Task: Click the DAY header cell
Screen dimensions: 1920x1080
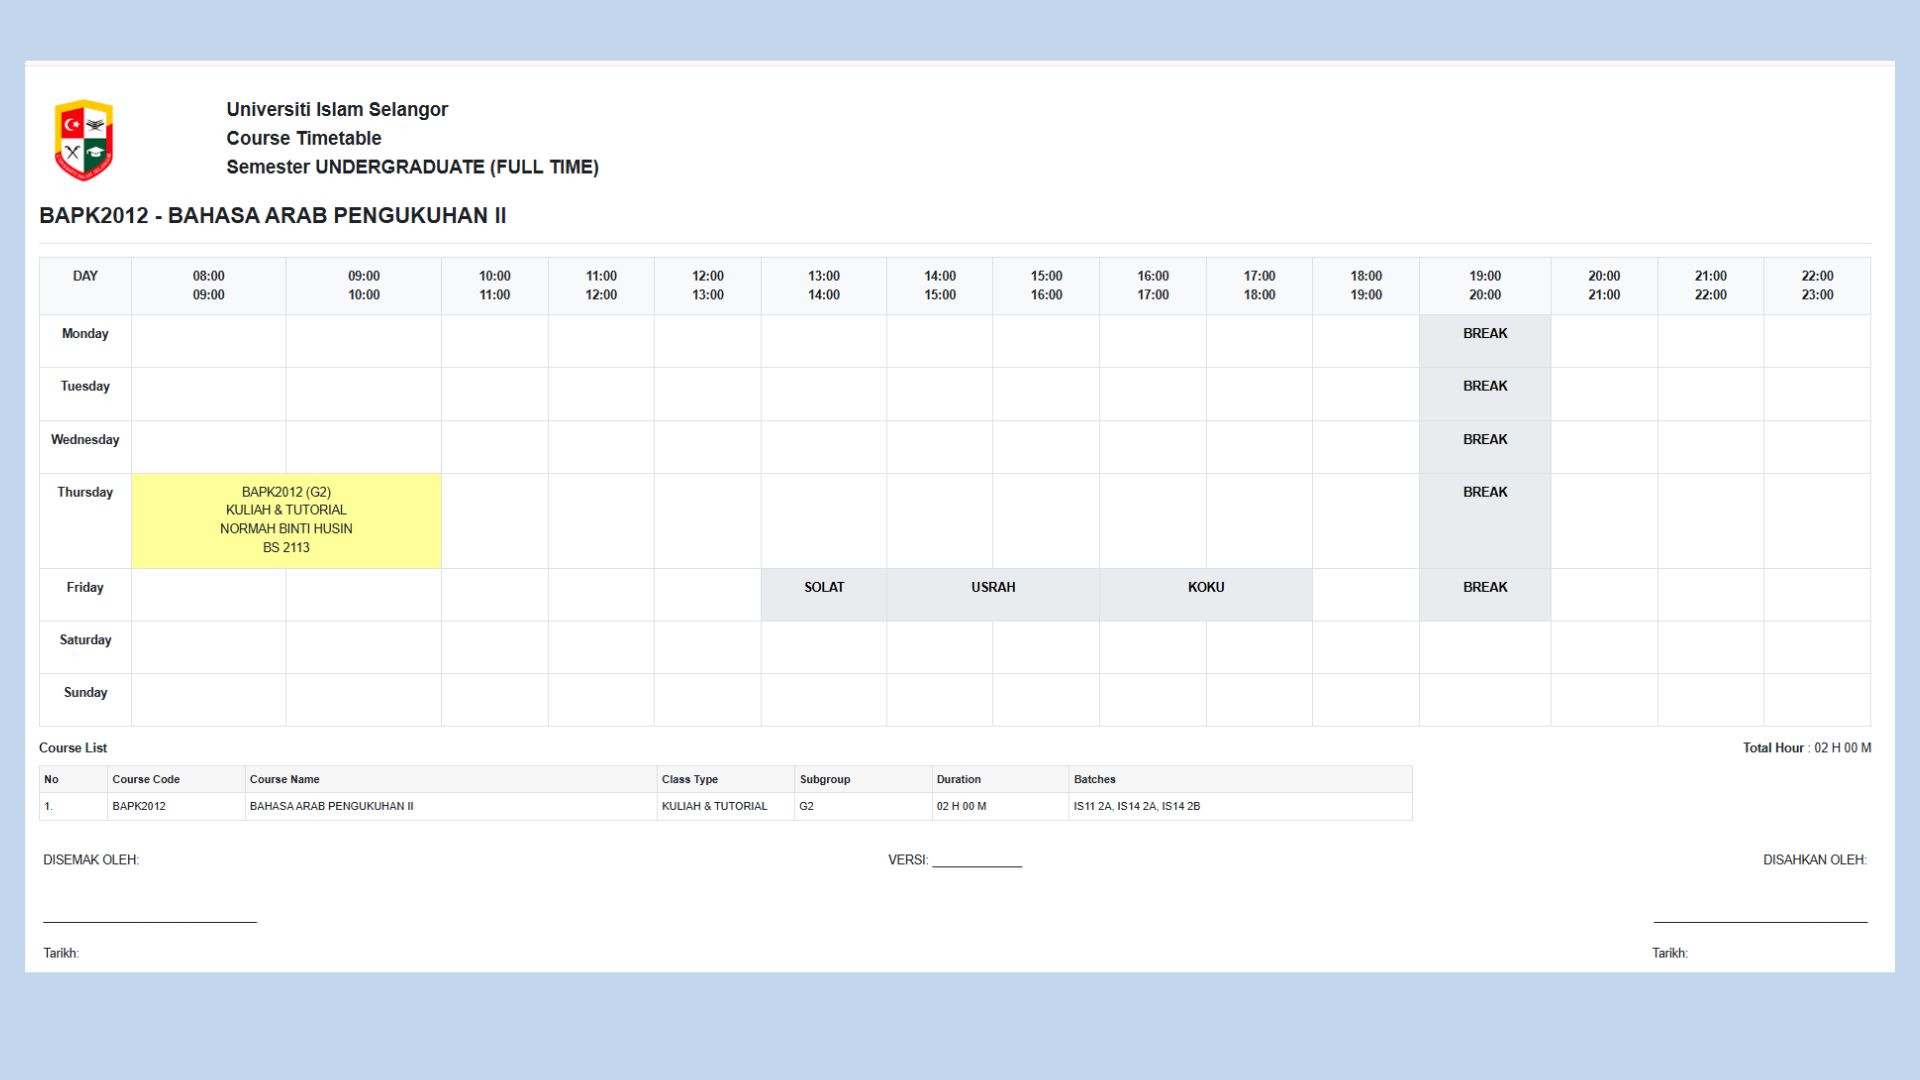Action: click(x=84, y=276)
